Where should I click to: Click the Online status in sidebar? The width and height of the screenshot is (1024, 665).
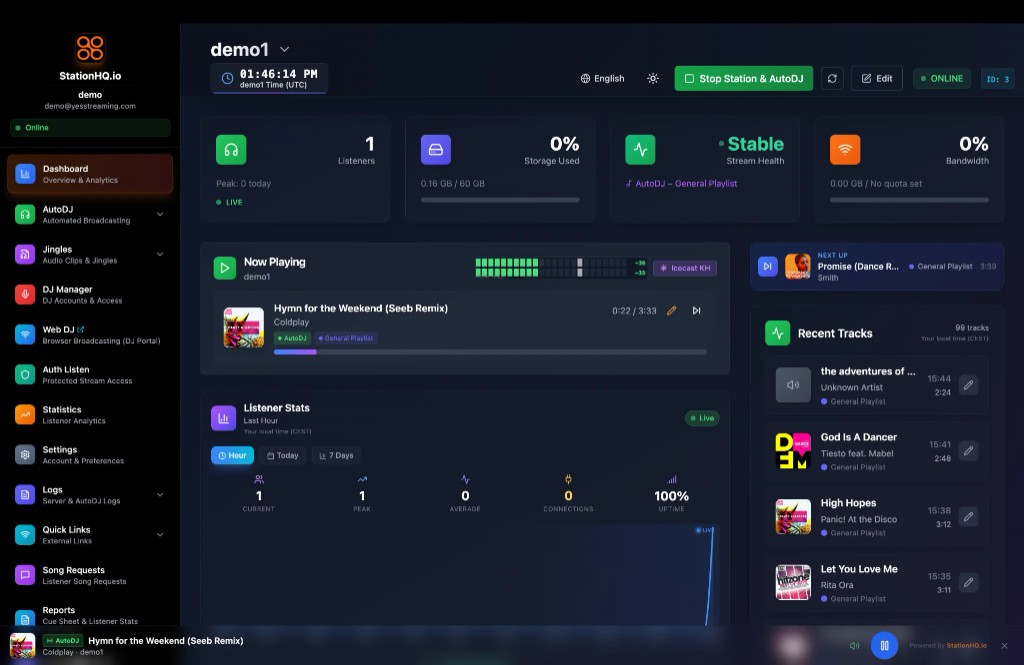point(90,127)
